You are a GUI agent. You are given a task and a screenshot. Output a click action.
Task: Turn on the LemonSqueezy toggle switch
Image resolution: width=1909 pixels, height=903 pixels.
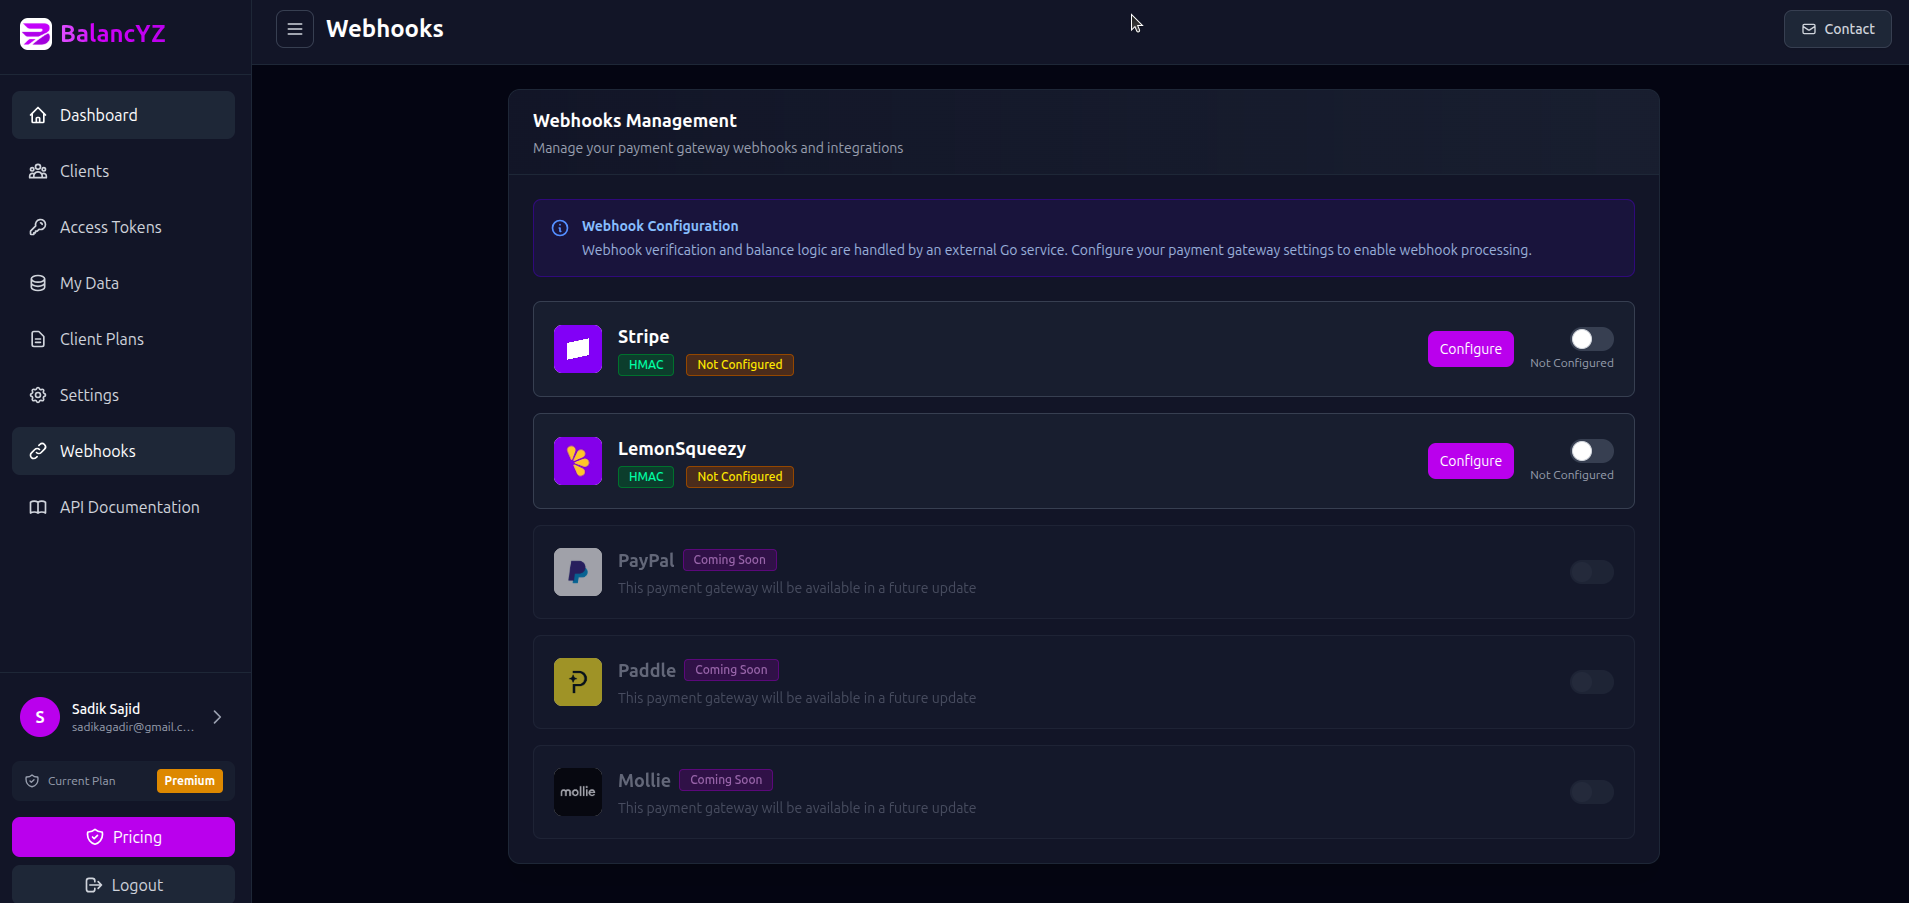tap(1590, 451)
